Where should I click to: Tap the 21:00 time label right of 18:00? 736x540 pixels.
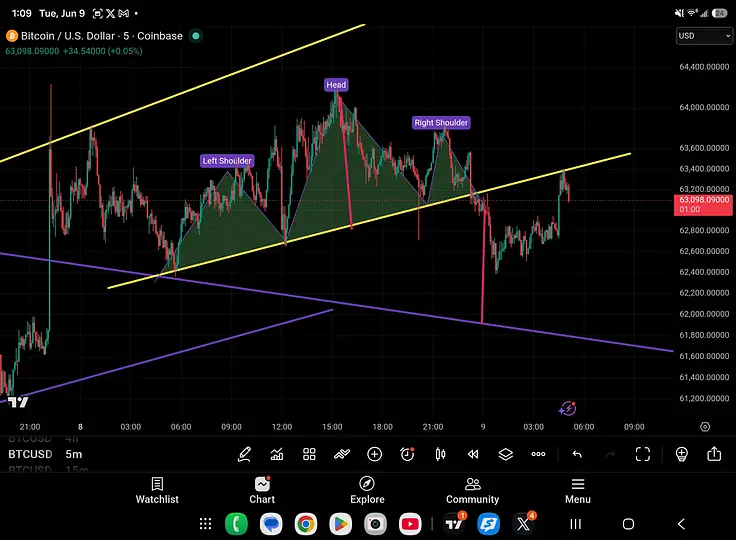(x=433, y=427)
